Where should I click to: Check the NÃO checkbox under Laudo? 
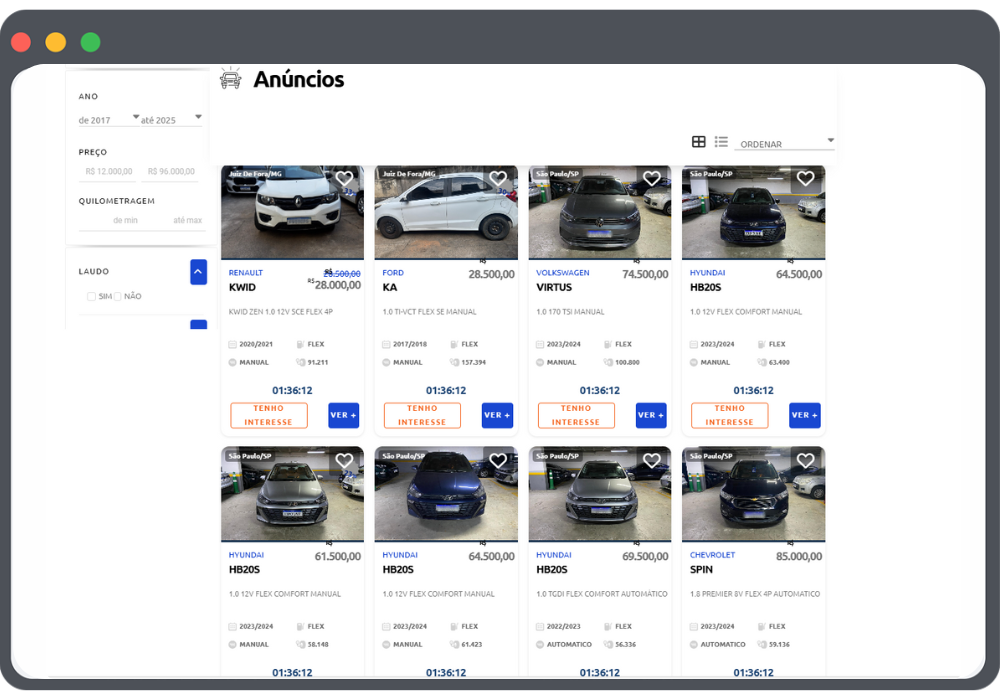118,296
